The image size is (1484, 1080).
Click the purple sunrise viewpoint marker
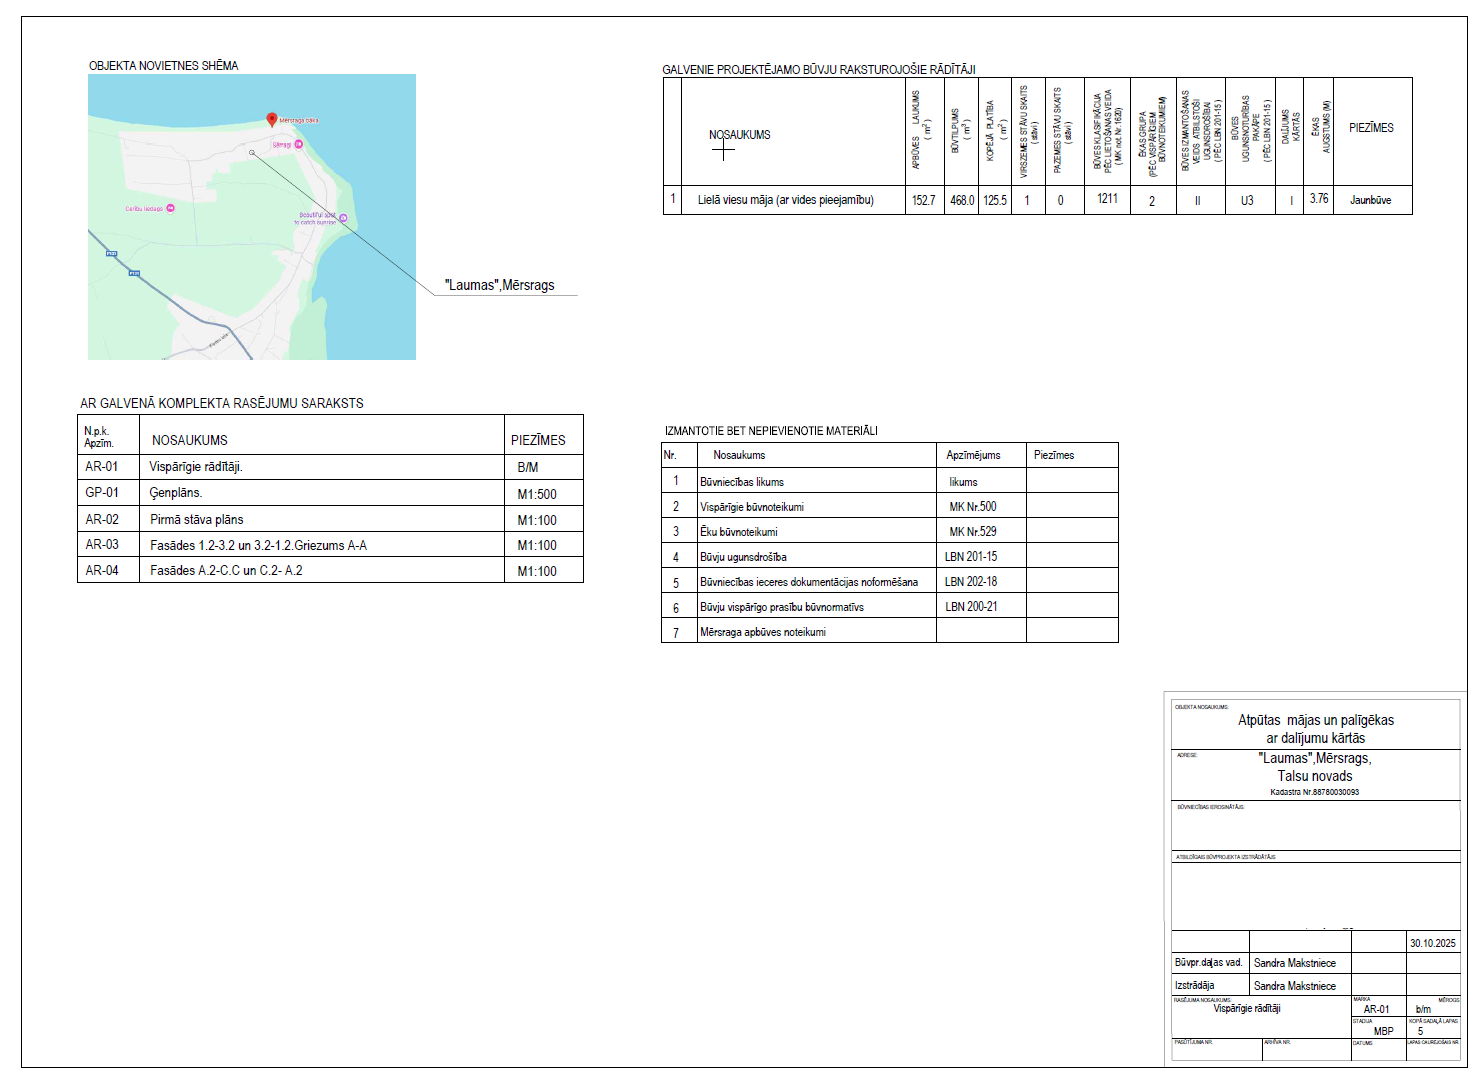click(343, 217)
